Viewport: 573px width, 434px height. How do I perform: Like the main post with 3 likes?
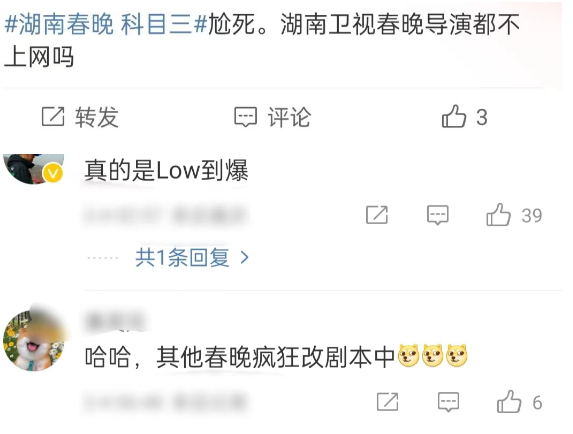click(x=454, y=116)
